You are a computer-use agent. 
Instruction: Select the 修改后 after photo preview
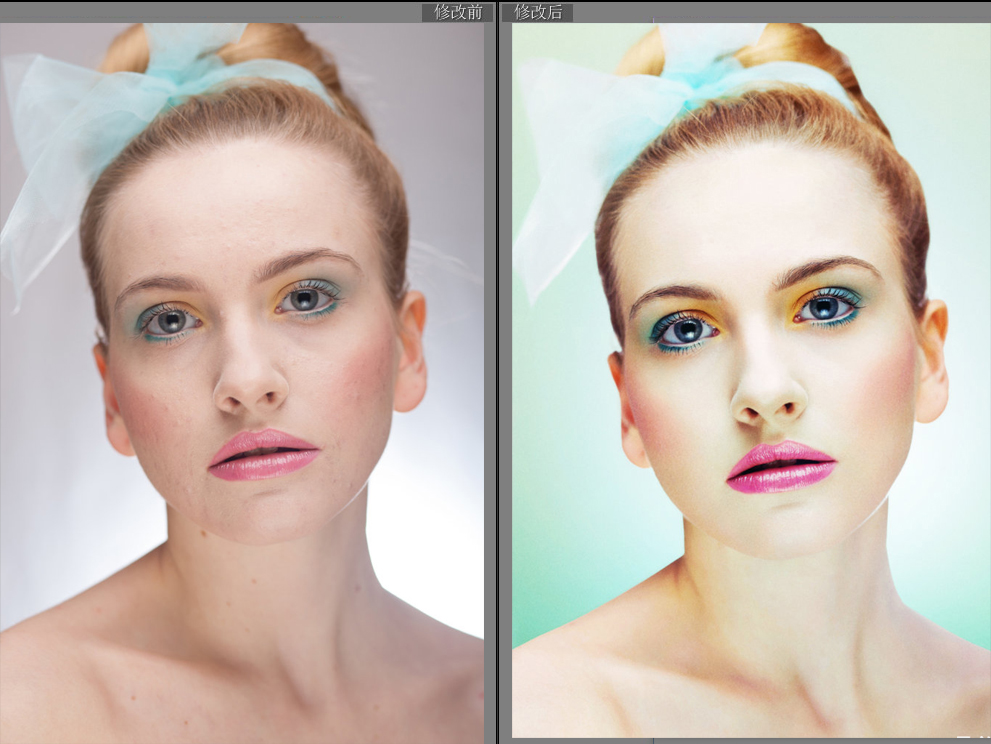pyautogui.click(x=751, y=380)
